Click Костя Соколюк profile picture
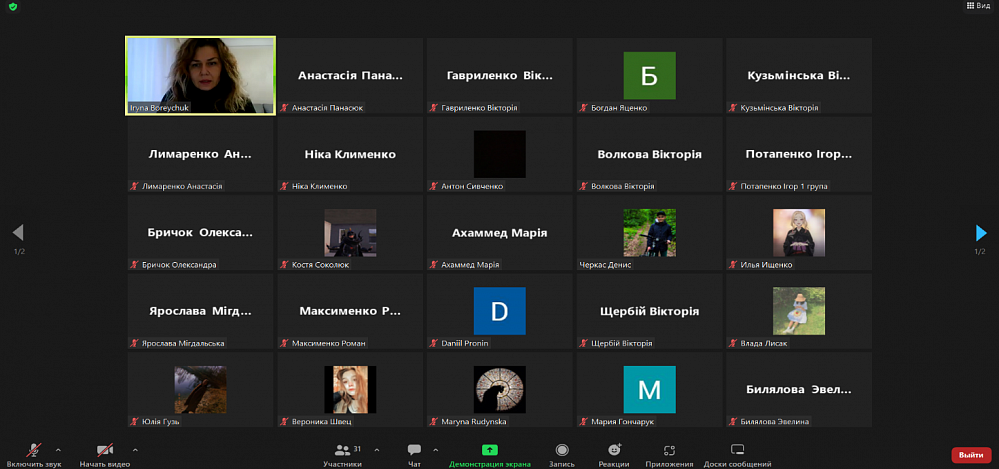The image size is (999, 469). pos(350,233)
